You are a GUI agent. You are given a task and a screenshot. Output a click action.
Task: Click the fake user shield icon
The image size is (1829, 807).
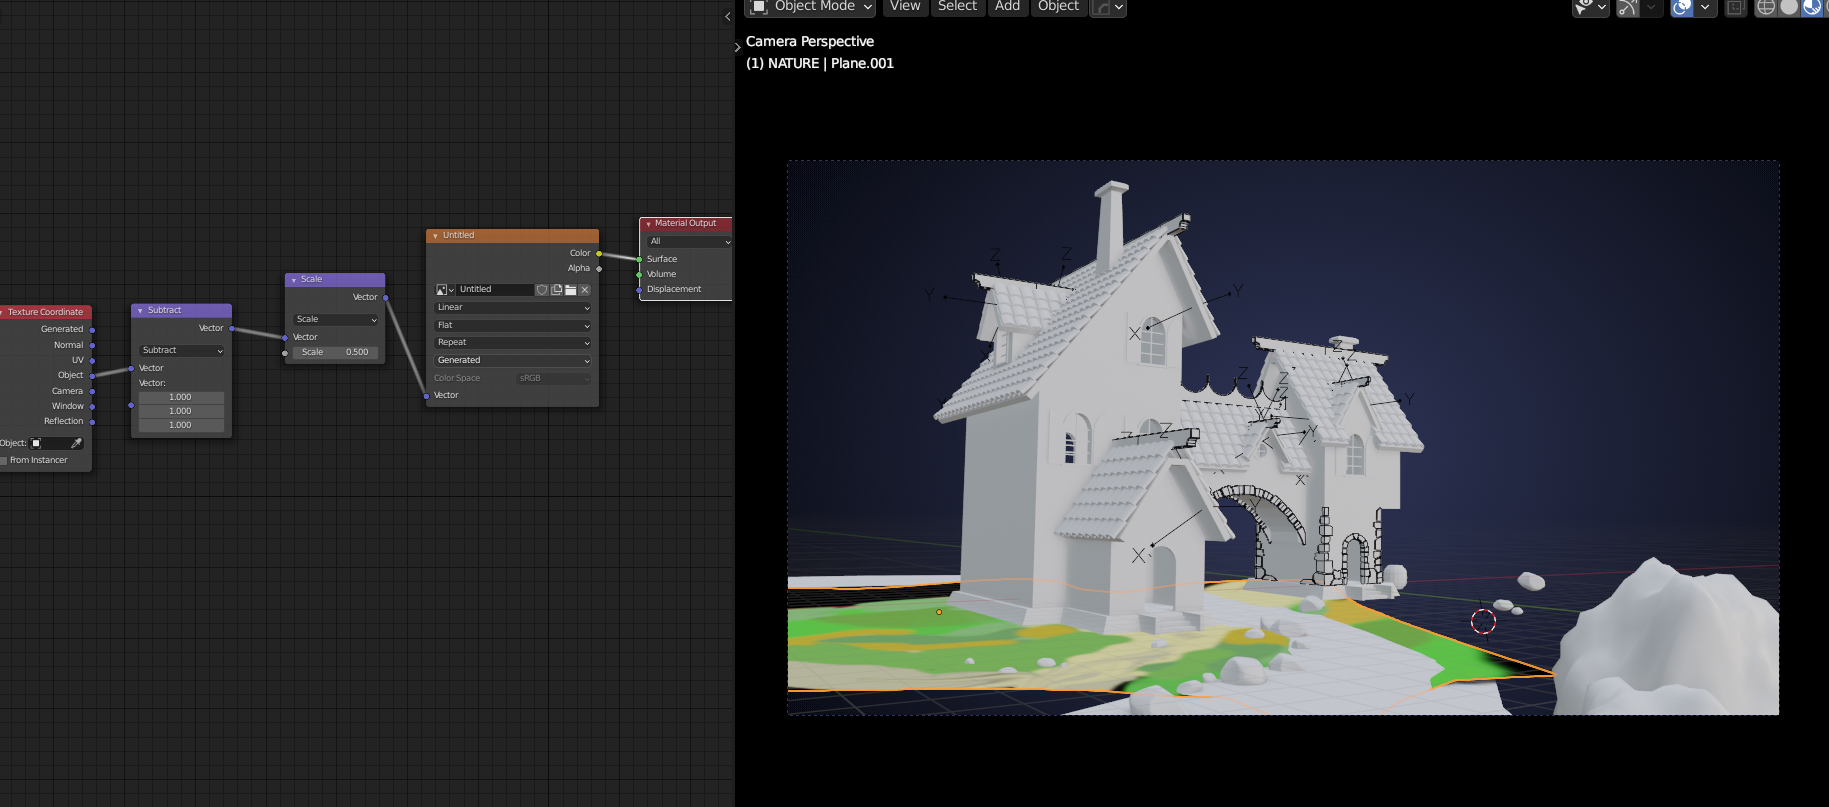tap(541, 290)
